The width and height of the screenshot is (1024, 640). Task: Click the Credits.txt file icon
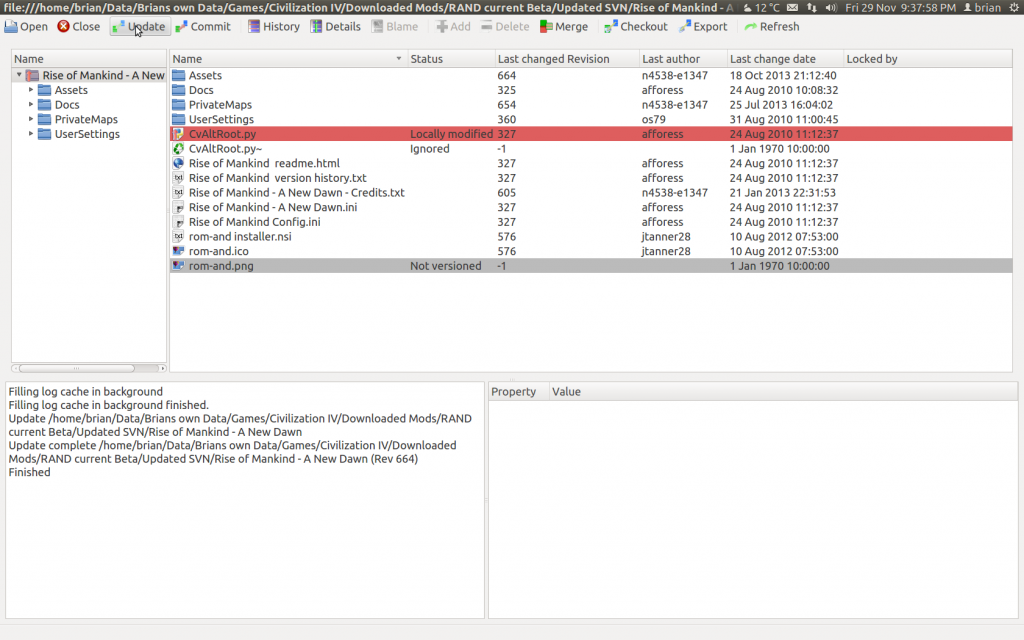[178, 193]
